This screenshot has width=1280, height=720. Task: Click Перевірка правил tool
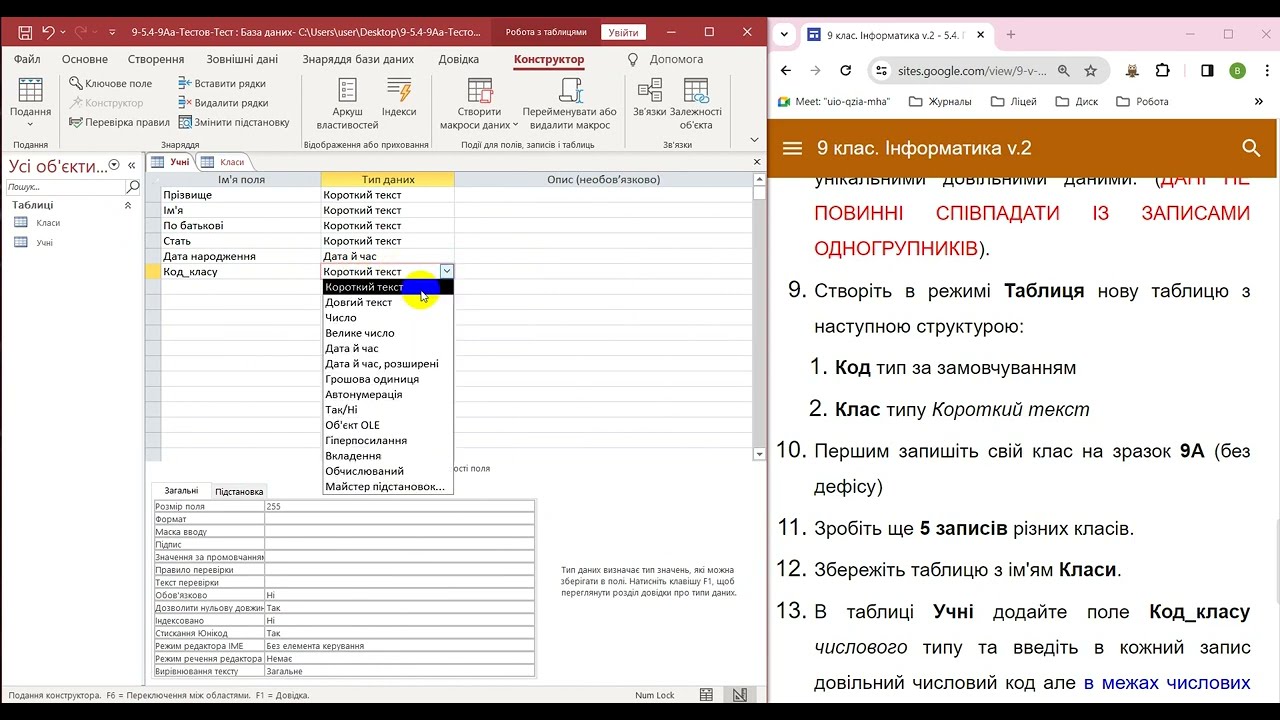(119, 122)
